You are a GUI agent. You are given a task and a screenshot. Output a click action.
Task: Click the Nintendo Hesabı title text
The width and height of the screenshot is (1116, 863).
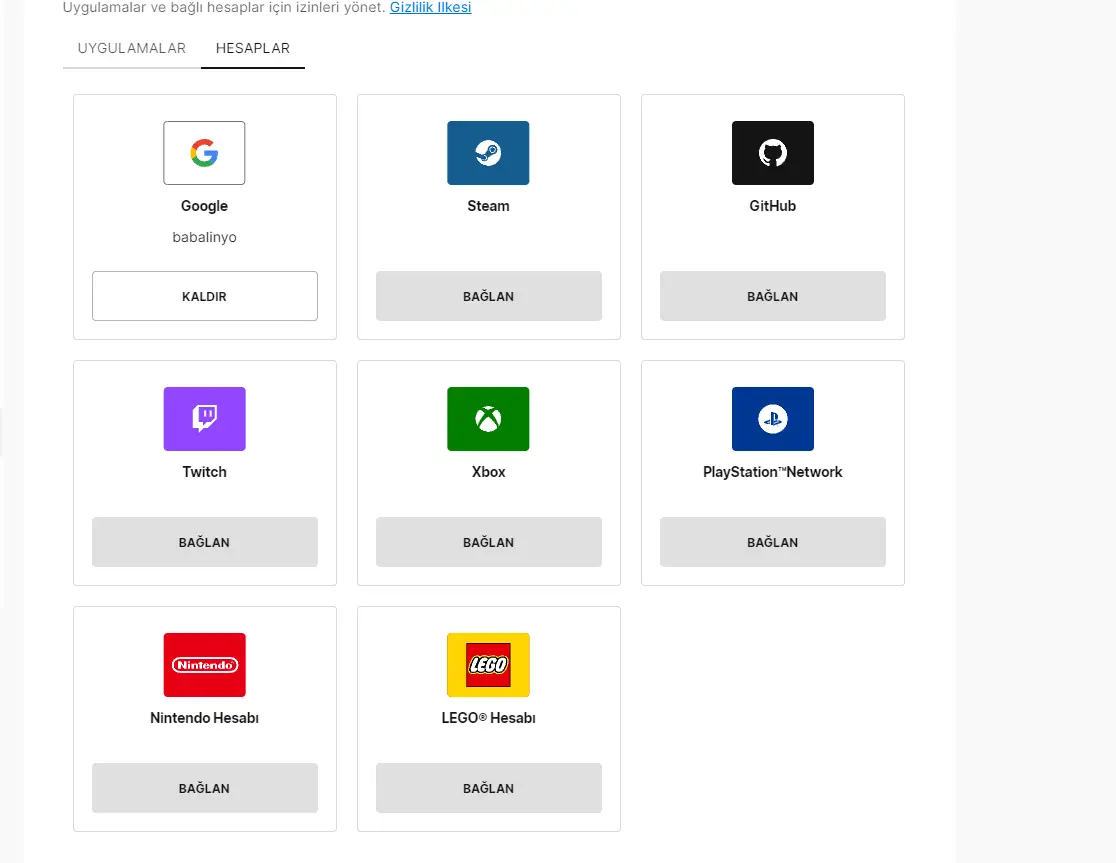pyautogui.click(x=204, y=719)
